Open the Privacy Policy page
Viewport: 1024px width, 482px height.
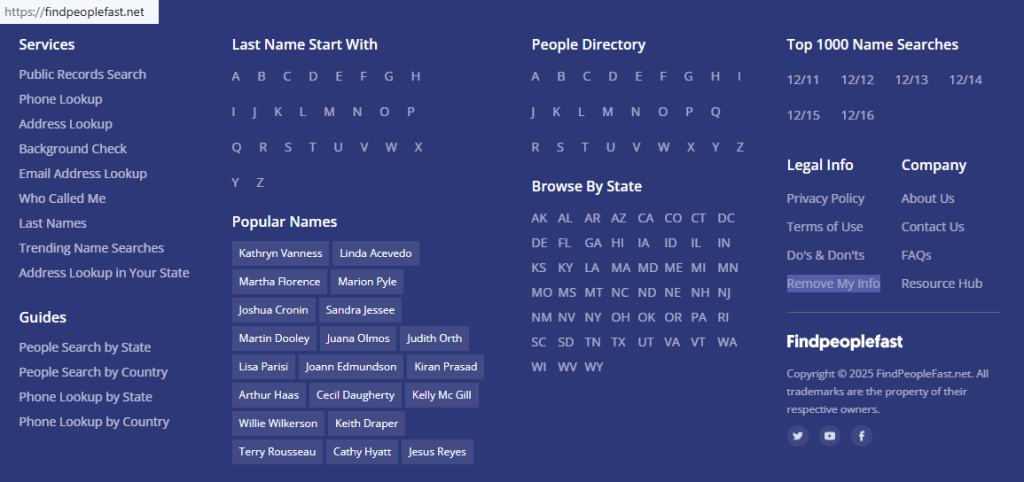tap(825, 199)
